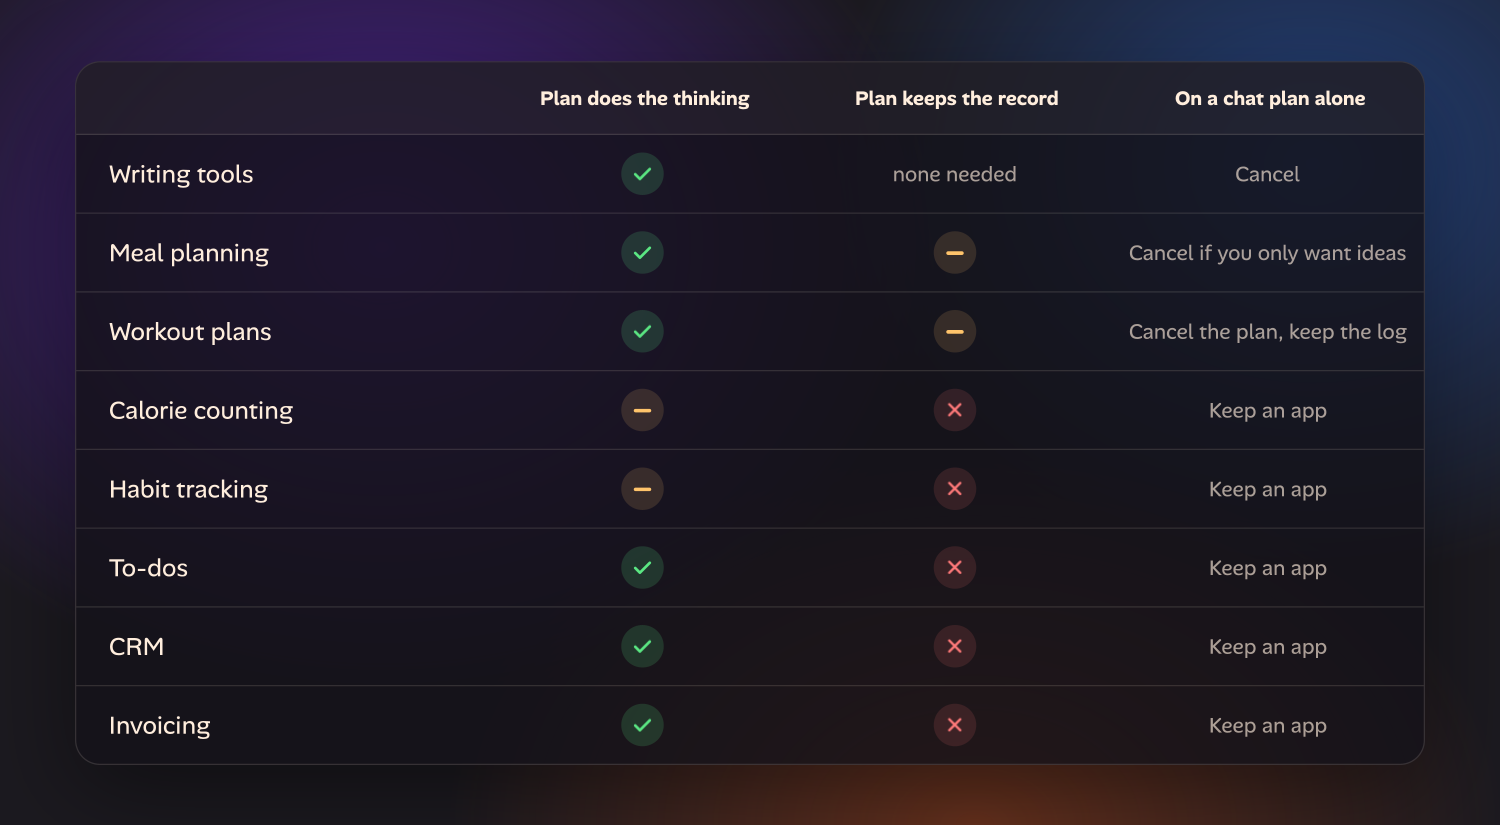Select the 'On a chat plan alone' header
The height and width of the screenshot is (825, 1500).
click(x=1270, y=99)
